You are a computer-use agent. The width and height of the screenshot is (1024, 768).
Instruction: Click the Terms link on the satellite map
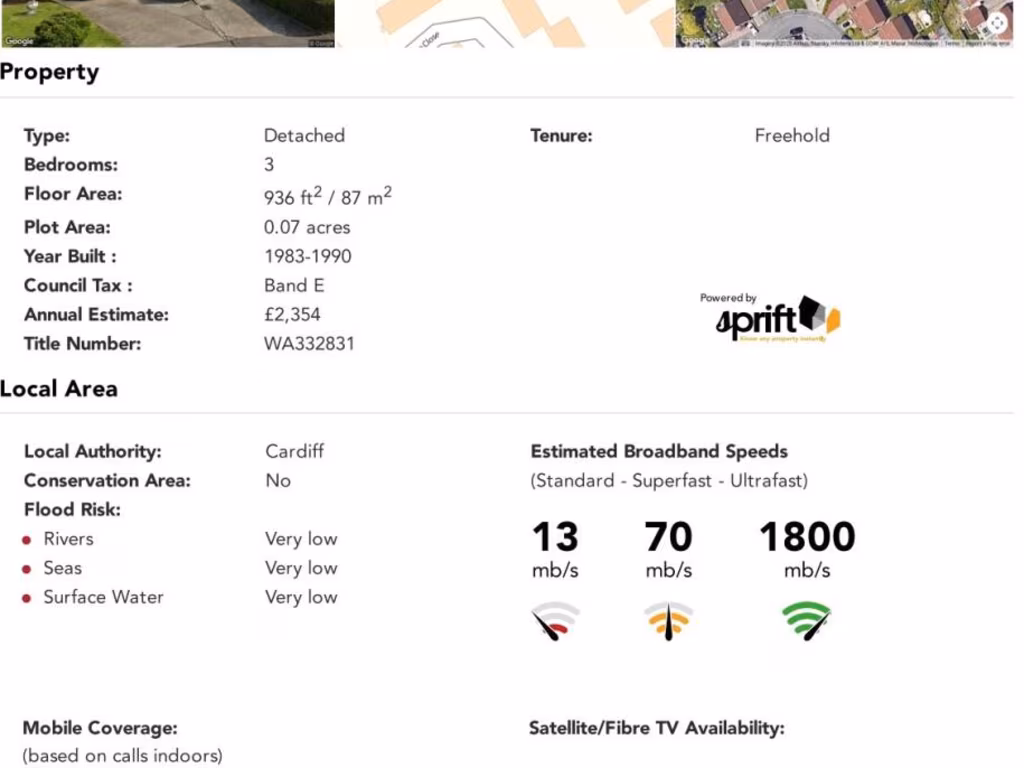(x=951, y=43)
